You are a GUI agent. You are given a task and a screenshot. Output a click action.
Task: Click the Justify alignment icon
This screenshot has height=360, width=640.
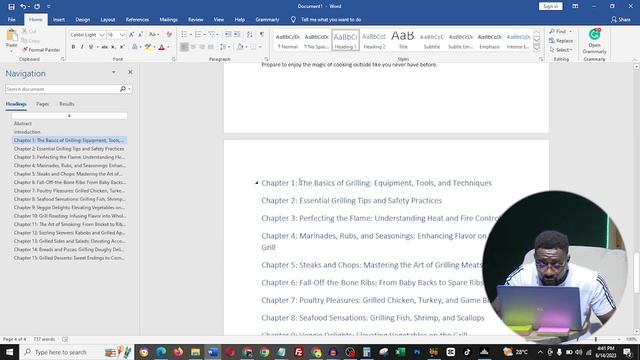211,47
